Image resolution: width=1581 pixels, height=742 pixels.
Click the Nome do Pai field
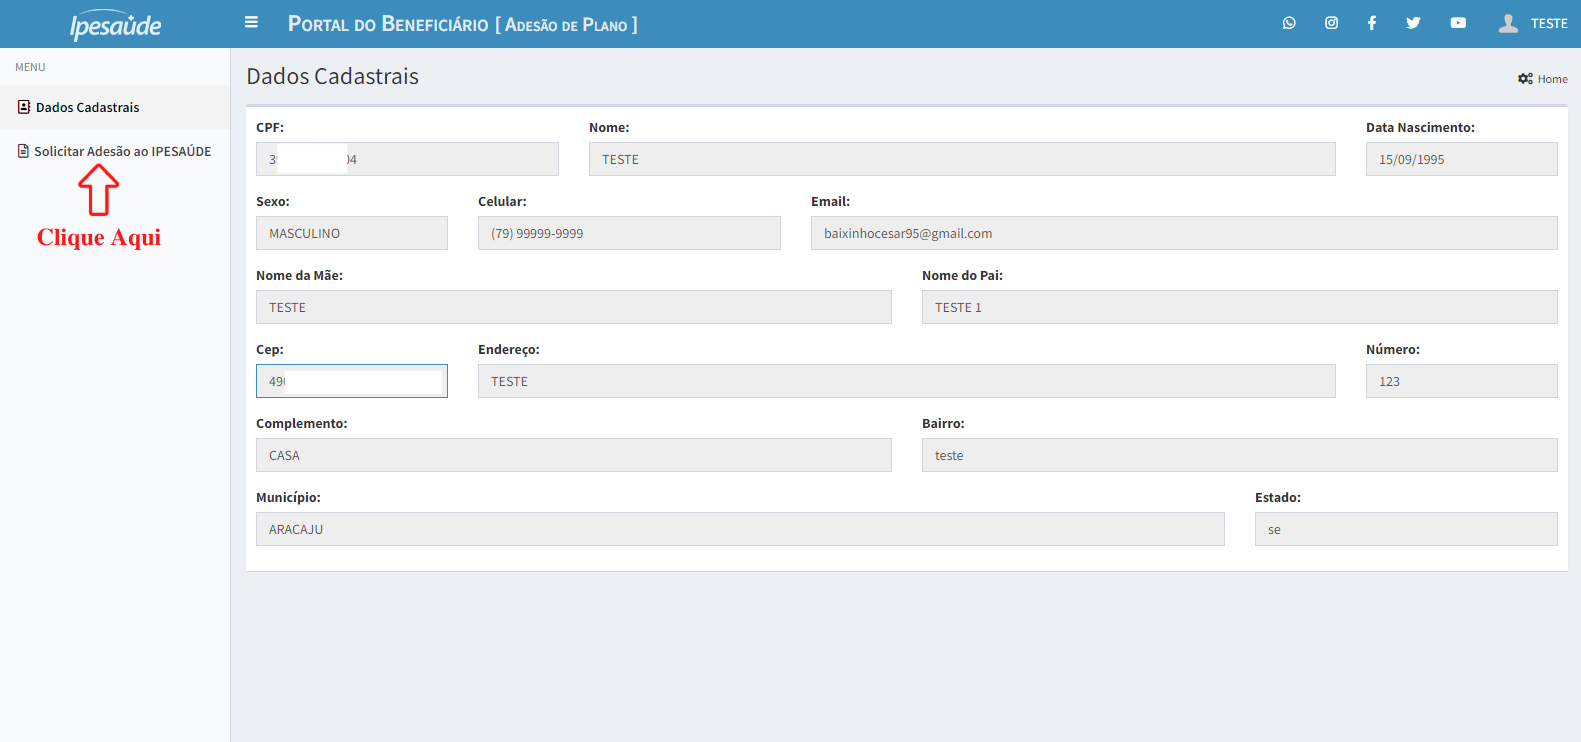[x=1238, y=307]
